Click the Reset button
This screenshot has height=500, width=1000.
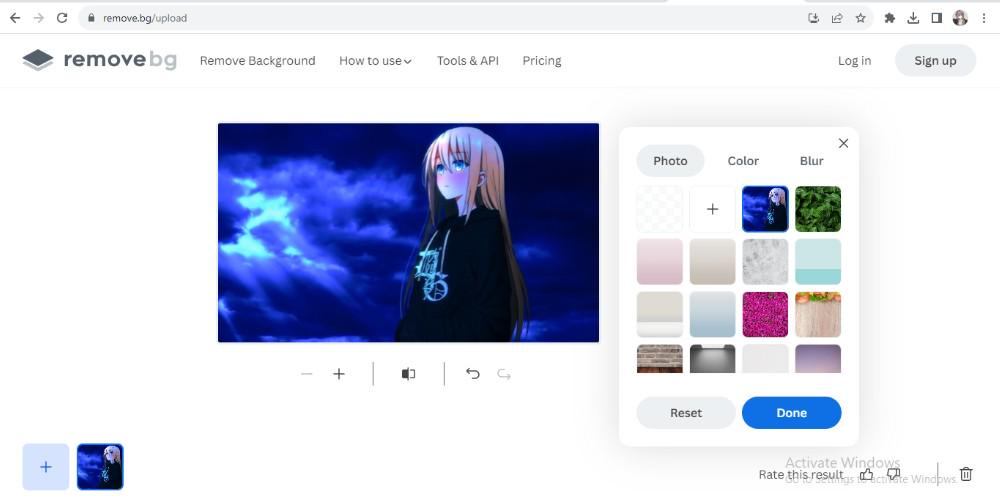click(686, 413)
